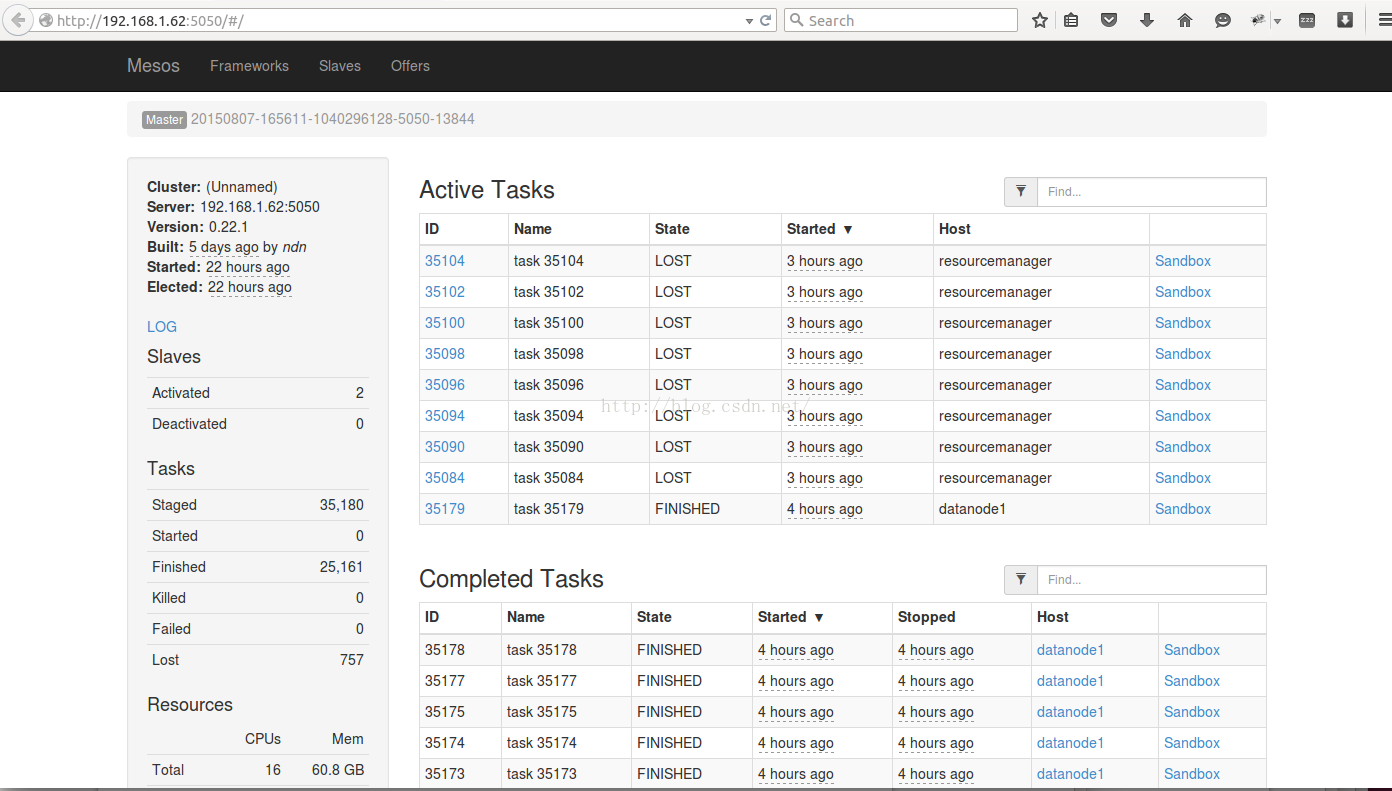Click resourcemanager host for task 35084
This screenshot has height=791, width=1392.
coord(995,478)
